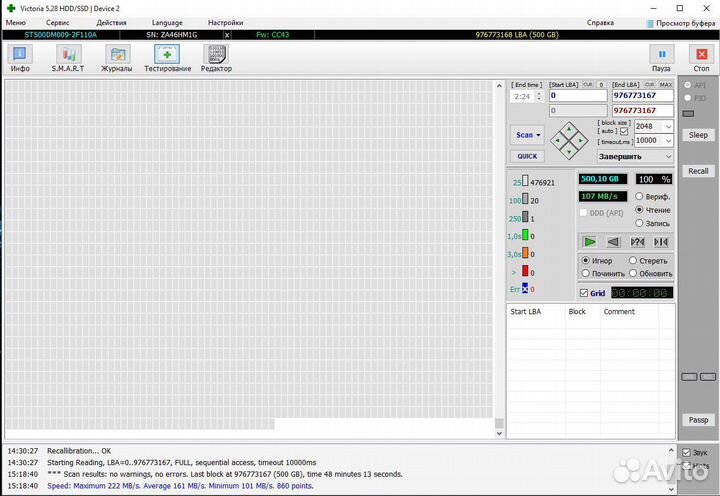The height and width of the screenshot is (496, 720).
Task: Open the Журналы logs icon
Action: coord(117,58)
